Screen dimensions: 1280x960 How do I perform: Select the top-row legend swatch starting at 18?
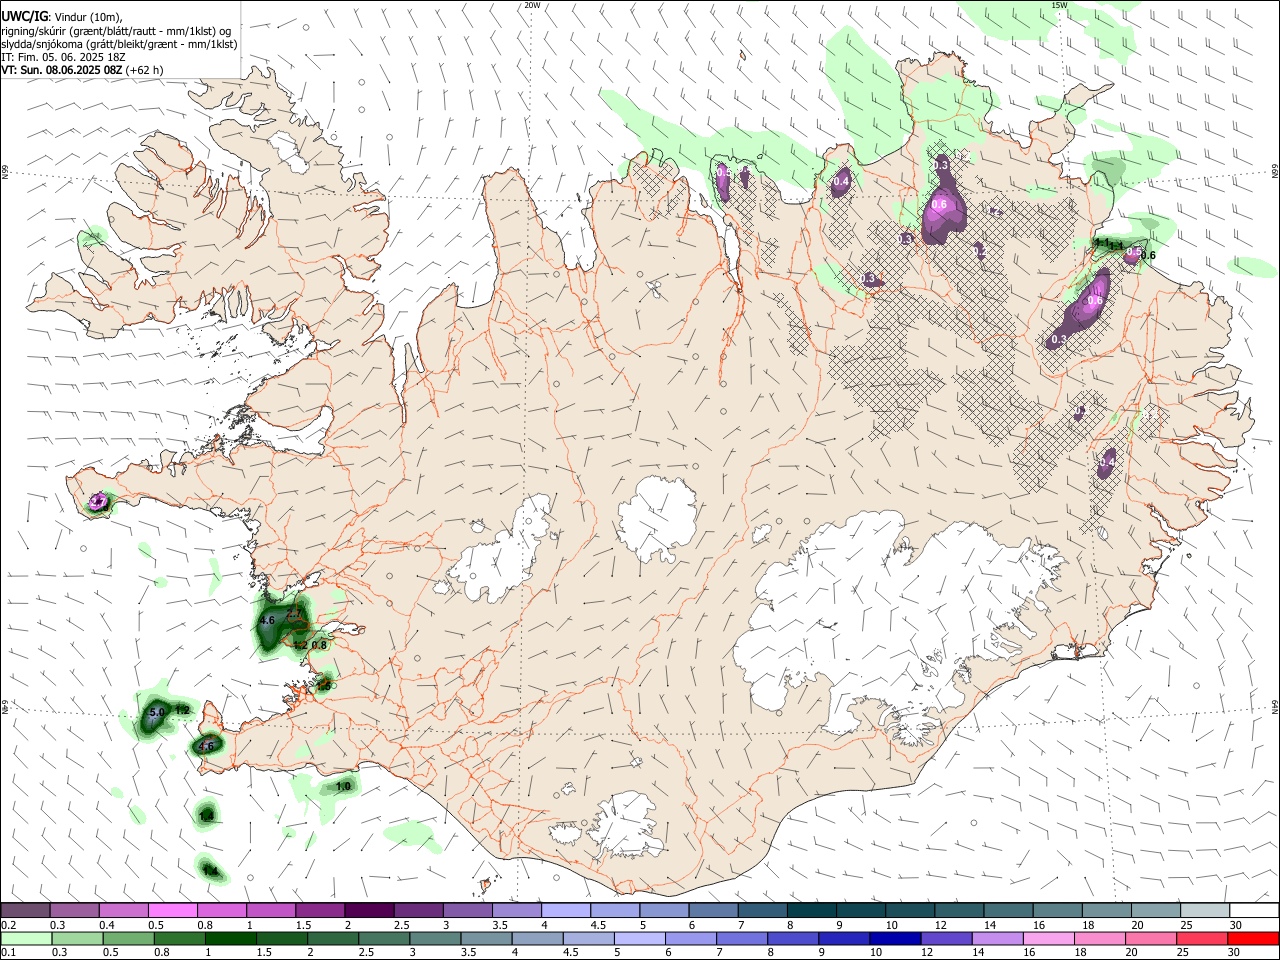1106,910
